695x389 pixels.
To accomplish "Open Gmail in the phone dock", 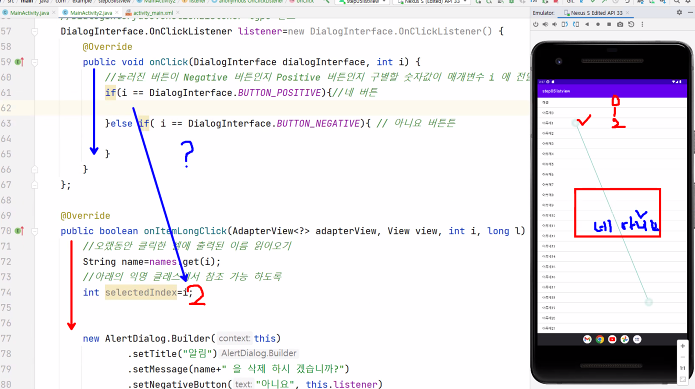I will (x=587, y=339).
